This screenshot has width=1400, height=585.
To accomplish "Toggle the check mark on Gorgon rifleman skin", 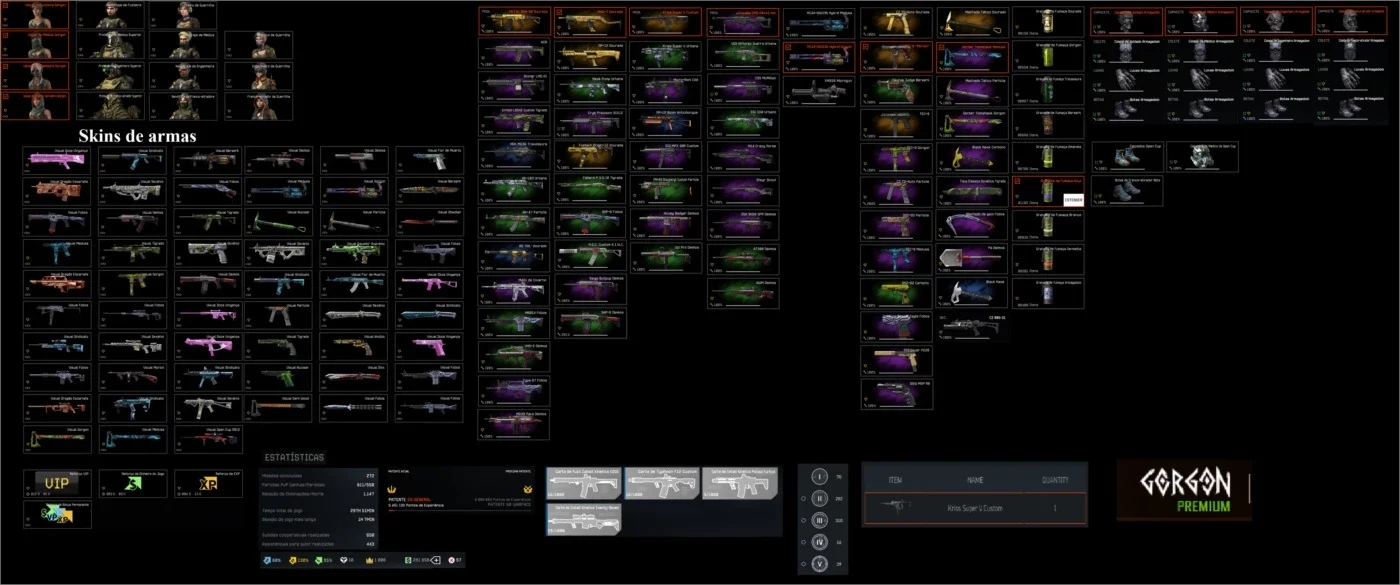I will click(x=5, y=5).
